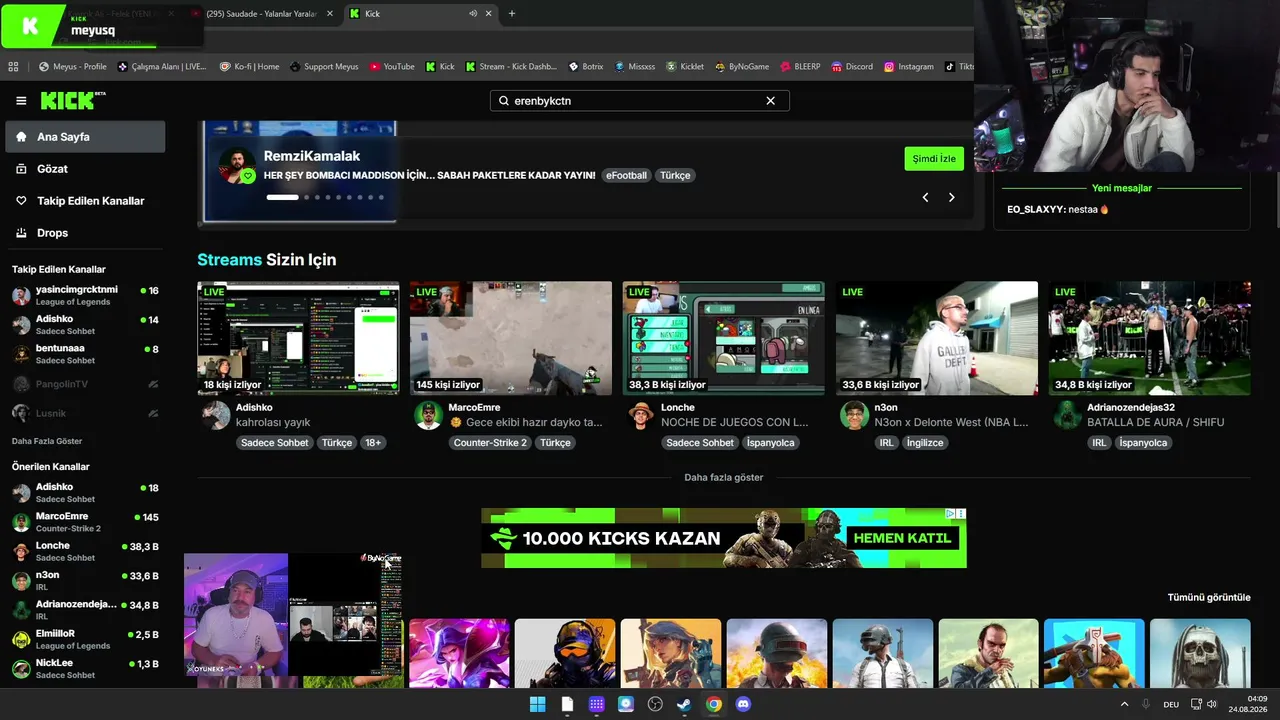The image size is (1280, 720).
Task: Go to Ana Sayfa in the sidebar
Action: (x=85, y=137)
